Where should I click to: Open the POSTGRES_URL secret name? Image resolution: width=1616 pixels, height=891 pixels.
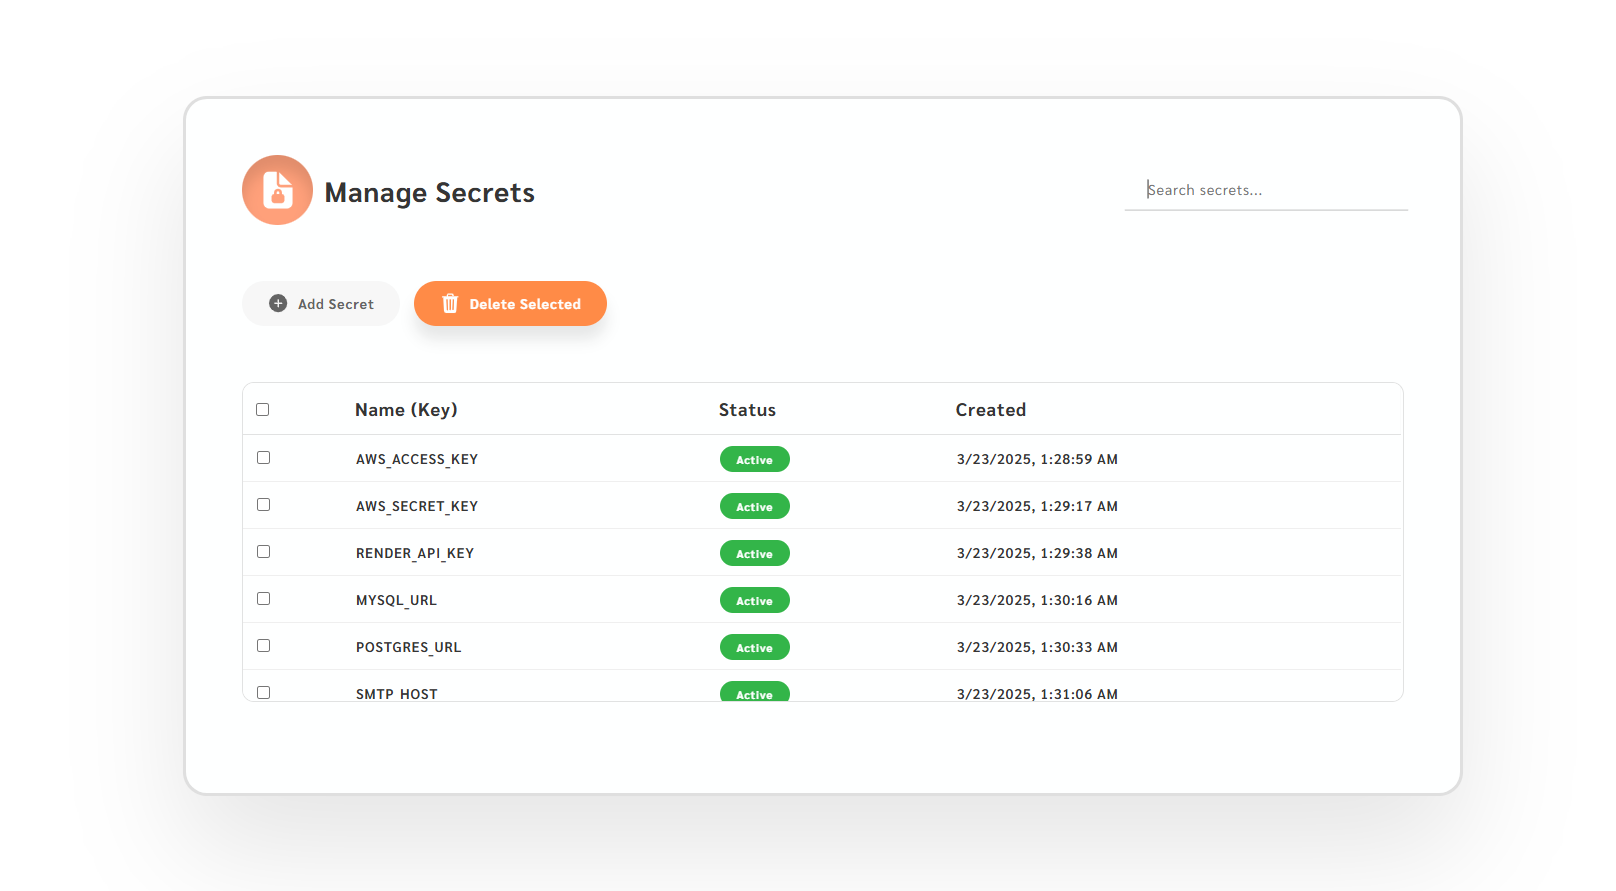(x=409, y=647)
